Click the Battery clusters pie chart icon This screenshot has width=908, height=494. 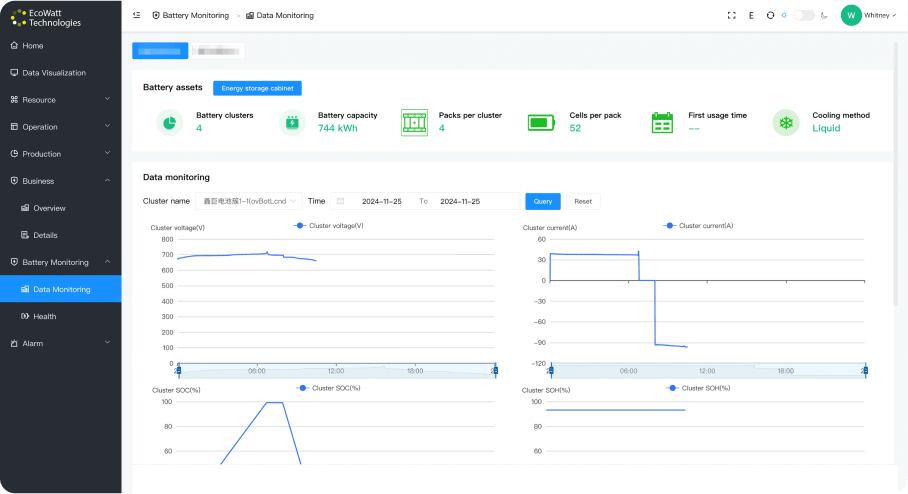(x=170, y=122)
